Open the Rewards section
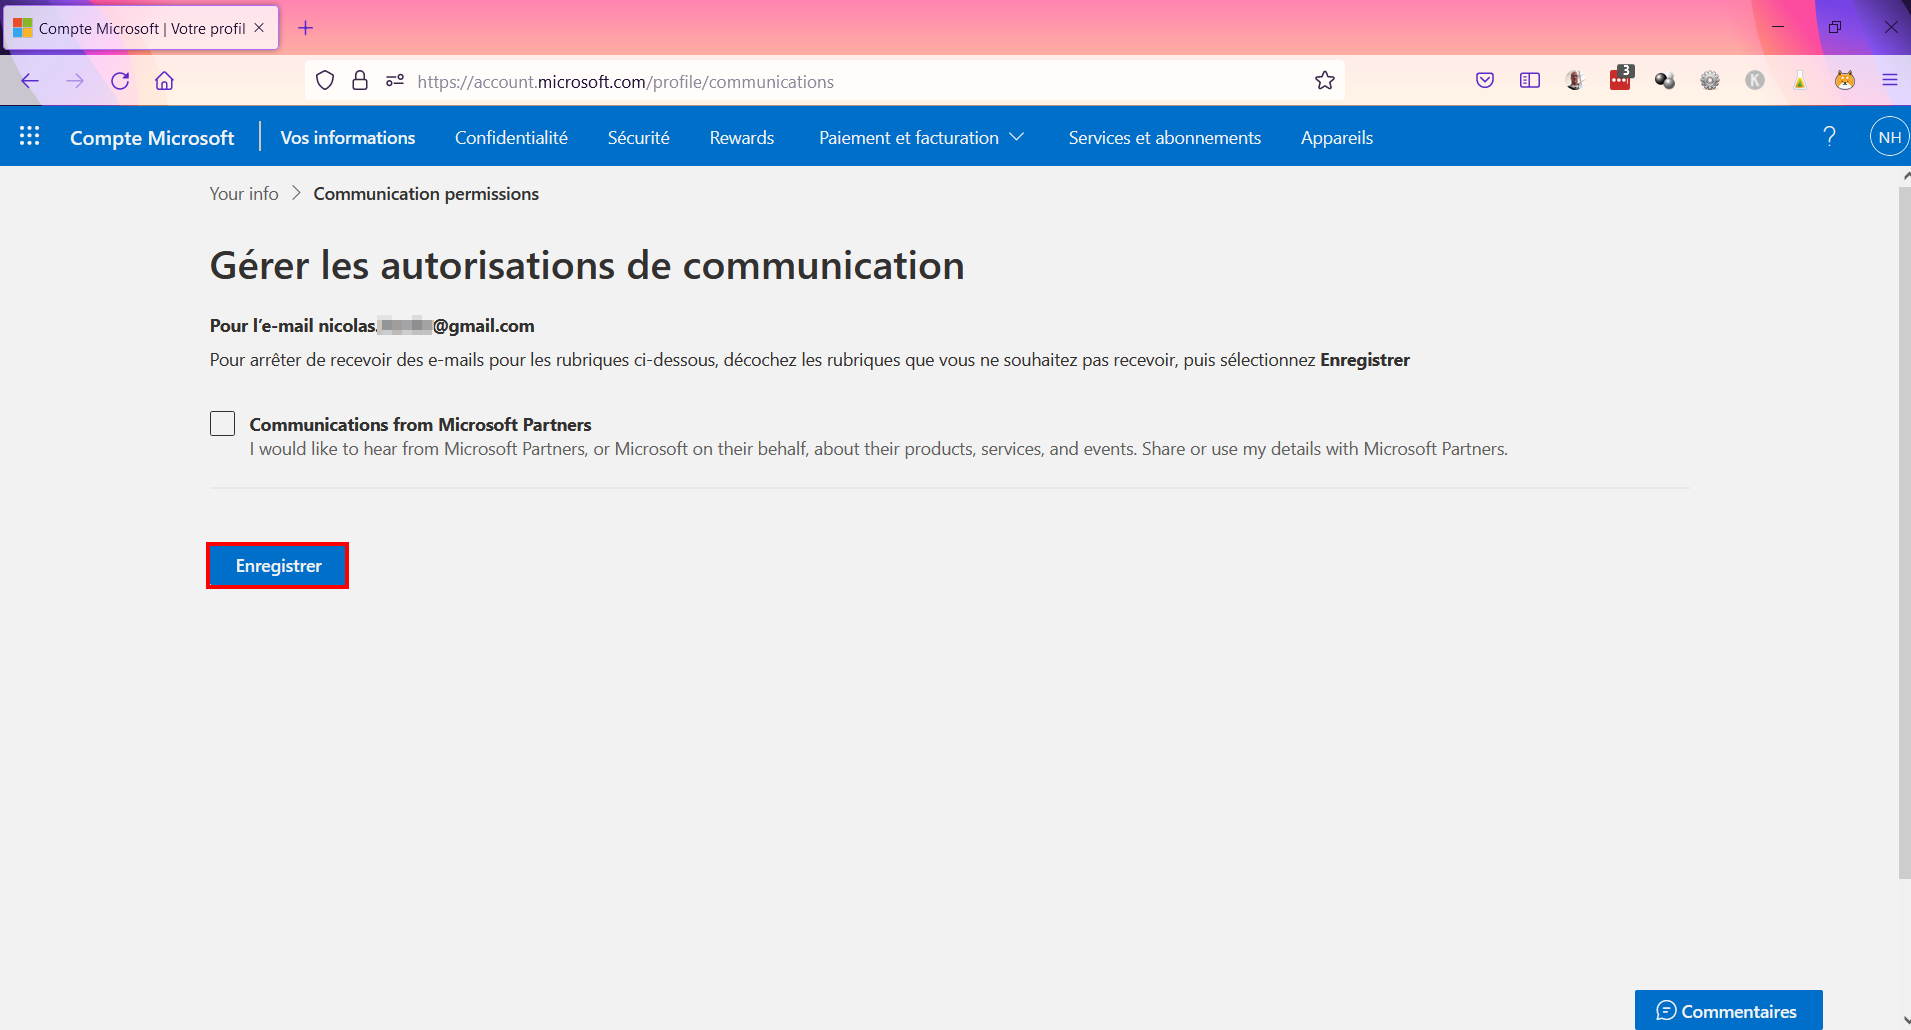This screenshot has width=1911, height=1030. coord(742,138)
